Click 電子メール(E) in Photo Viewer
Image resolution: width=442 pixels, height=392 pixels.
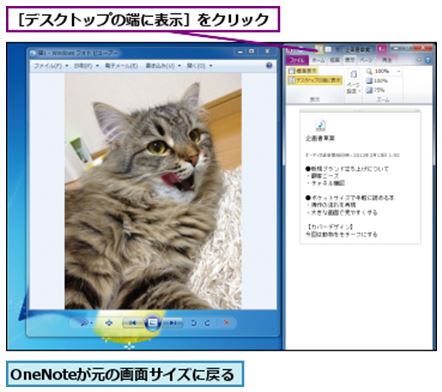pos(121,66)
